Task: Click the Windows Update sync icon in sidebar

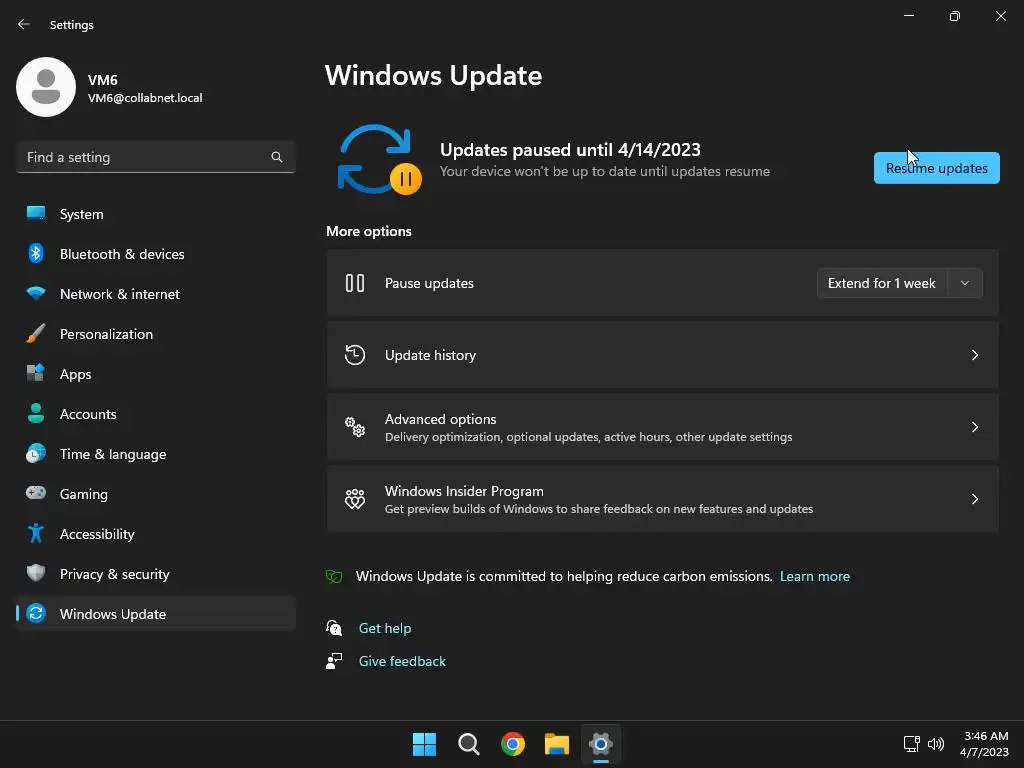Action: 36,613
